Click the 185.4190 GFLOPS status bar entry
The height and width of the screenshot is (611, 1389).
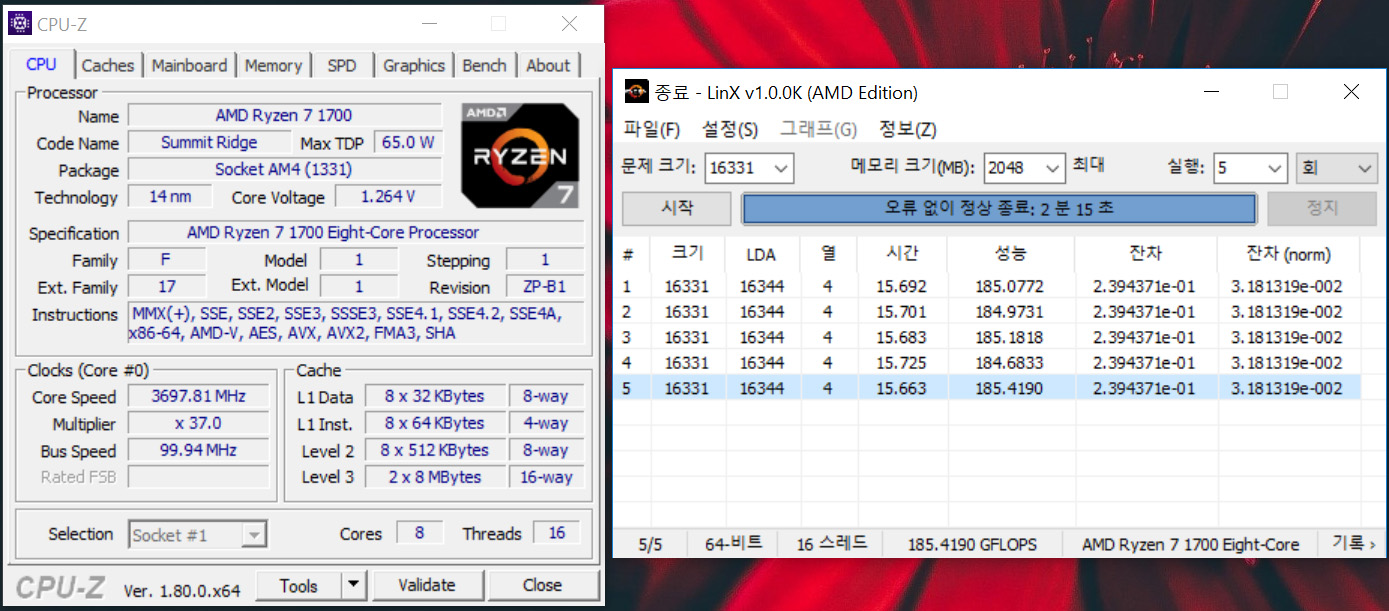(972, 545)
